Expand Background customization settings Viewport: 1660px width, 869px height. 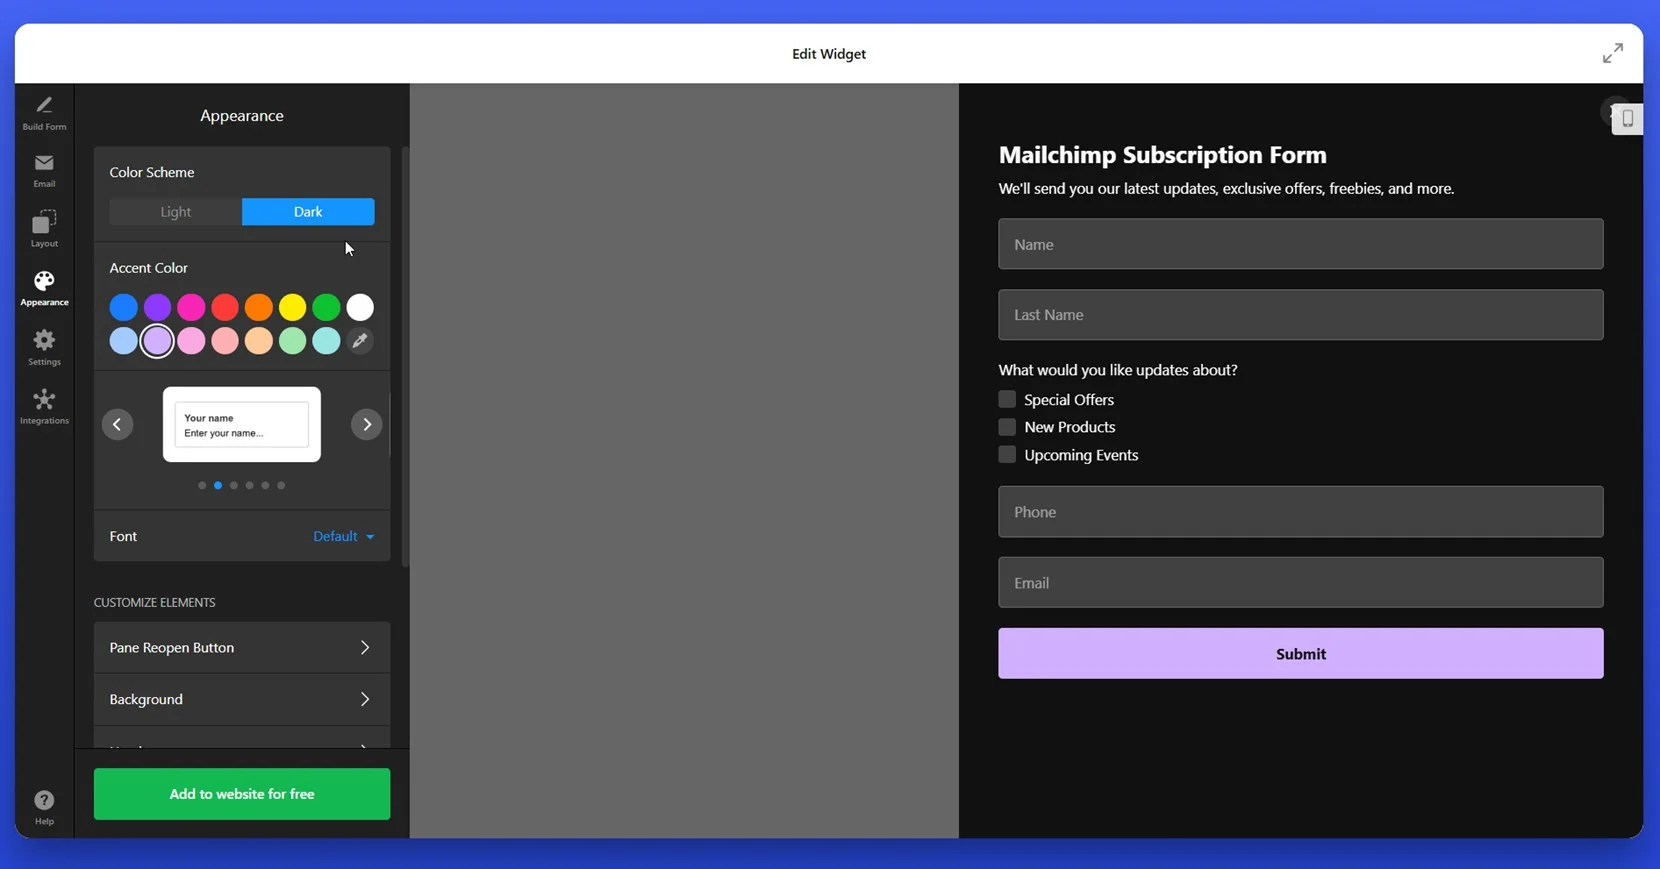click(x=242, y=700)
